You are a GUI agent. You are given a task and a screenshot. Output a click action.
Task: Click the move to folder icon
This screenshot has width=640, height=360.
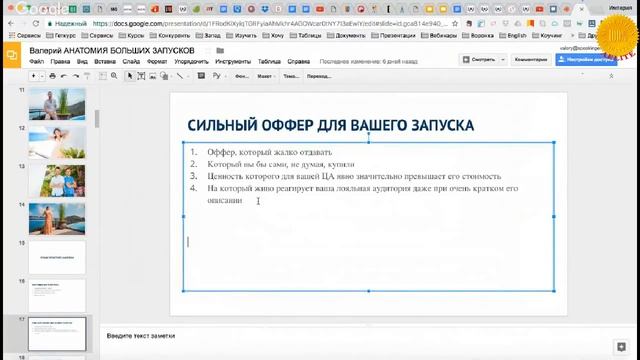[x=220, y=51]
